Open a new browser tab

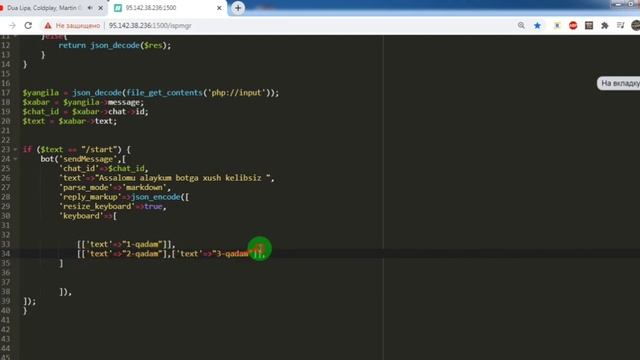[238, 8]
